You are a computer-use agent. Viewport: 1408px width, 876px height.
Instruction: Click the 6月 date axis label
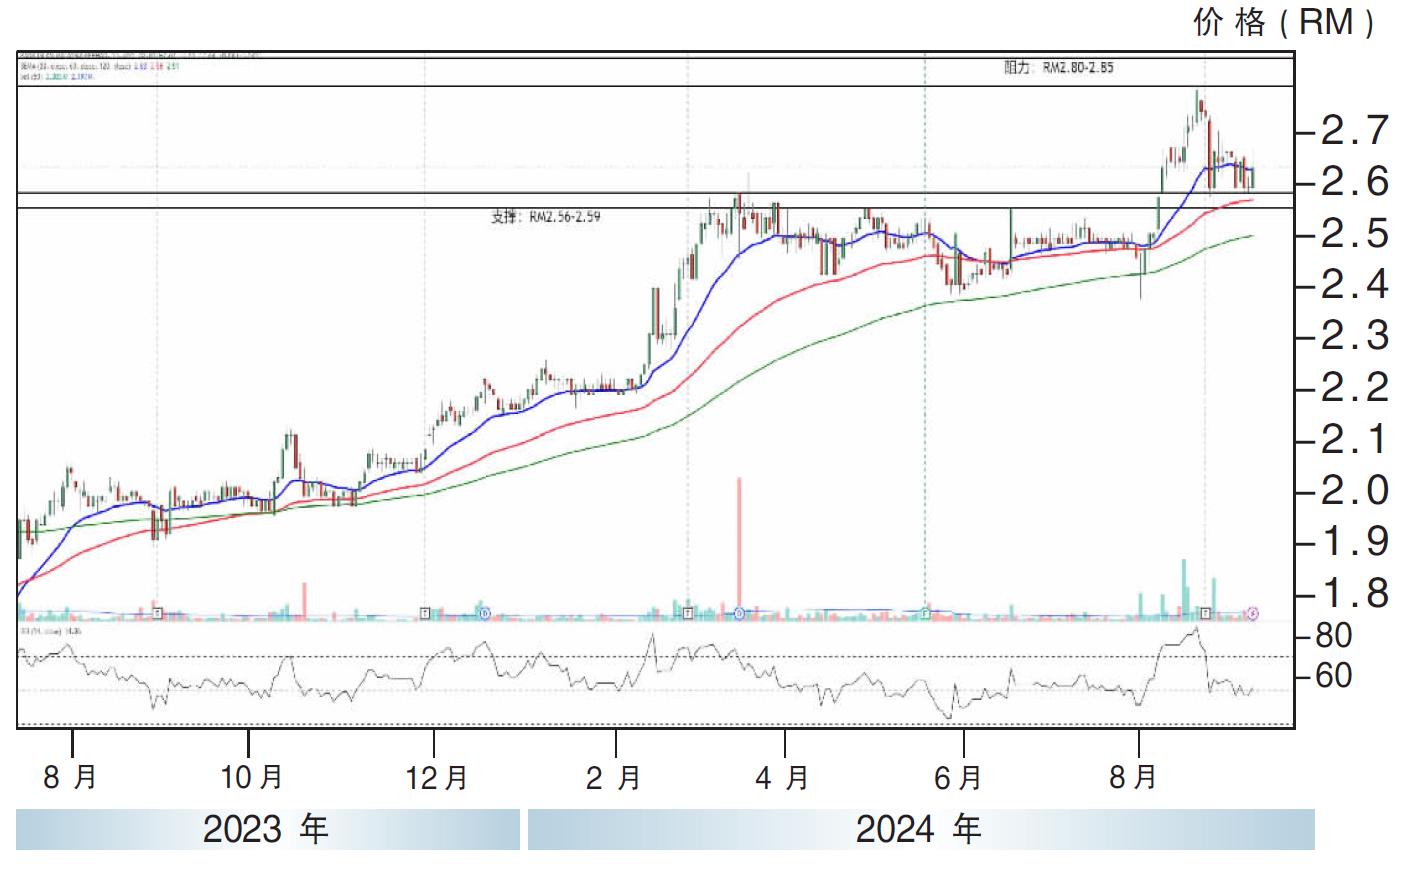click(959, 776)
